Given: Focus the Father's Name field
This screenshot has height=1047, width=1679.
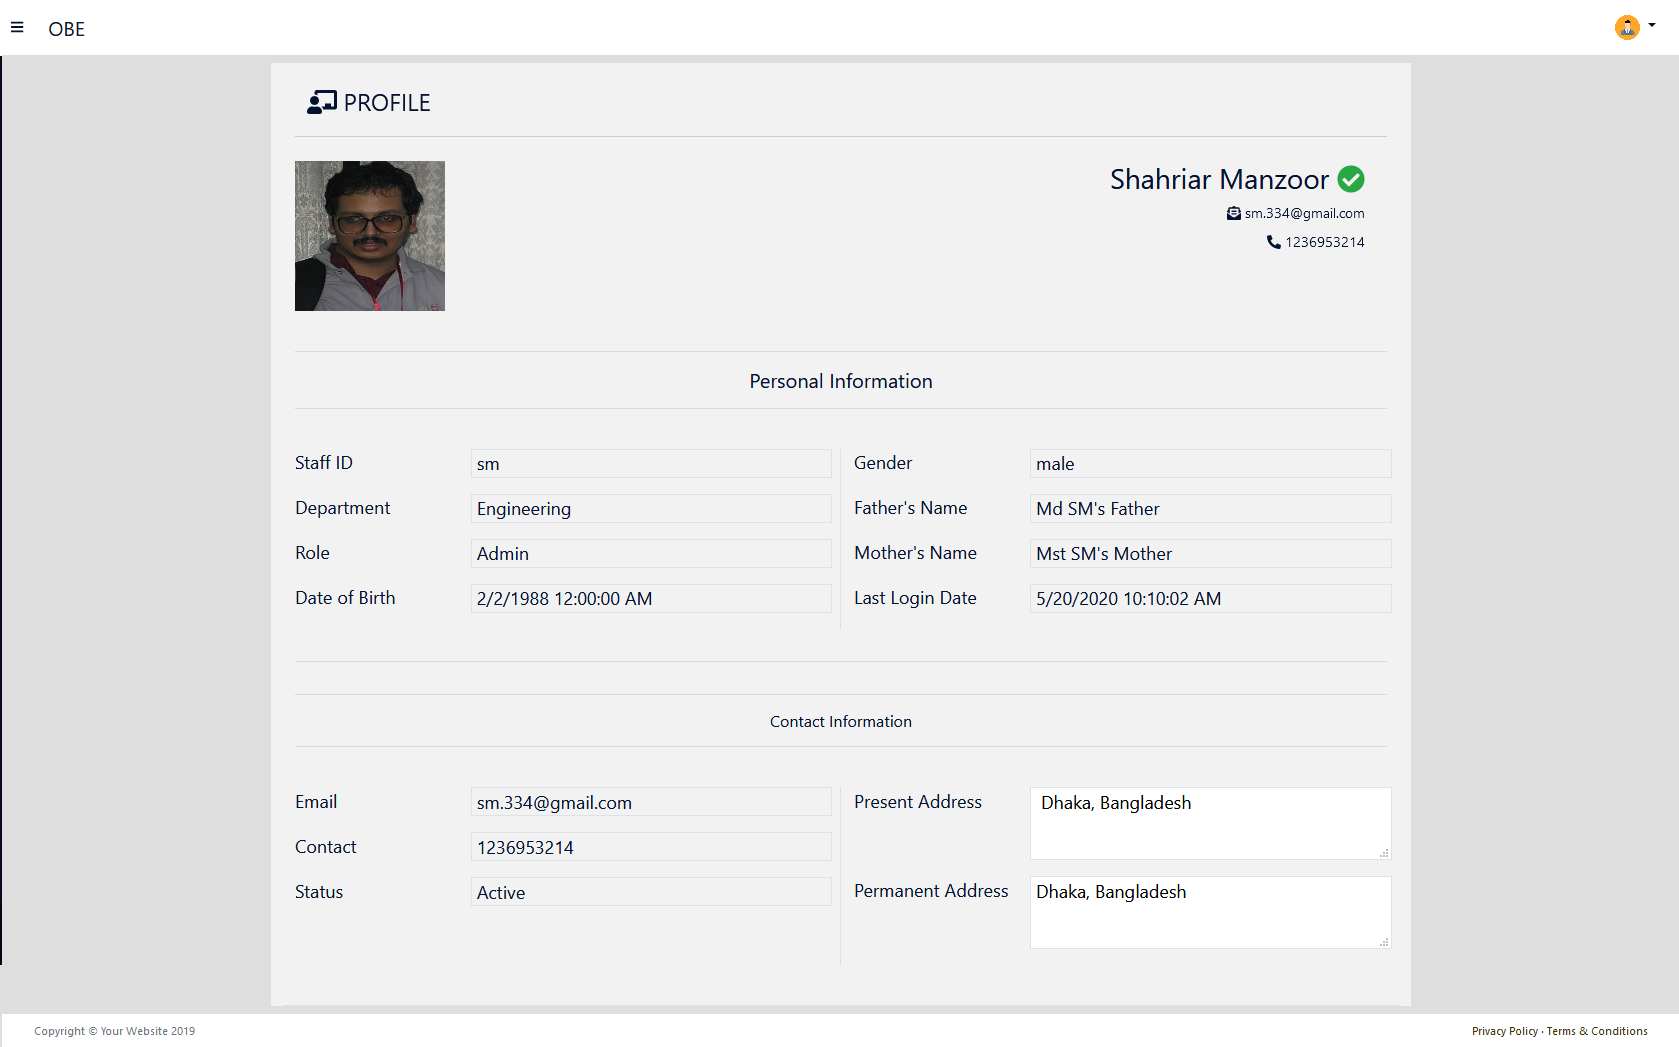Looking at the screenshot, I should click(1211, 509).
